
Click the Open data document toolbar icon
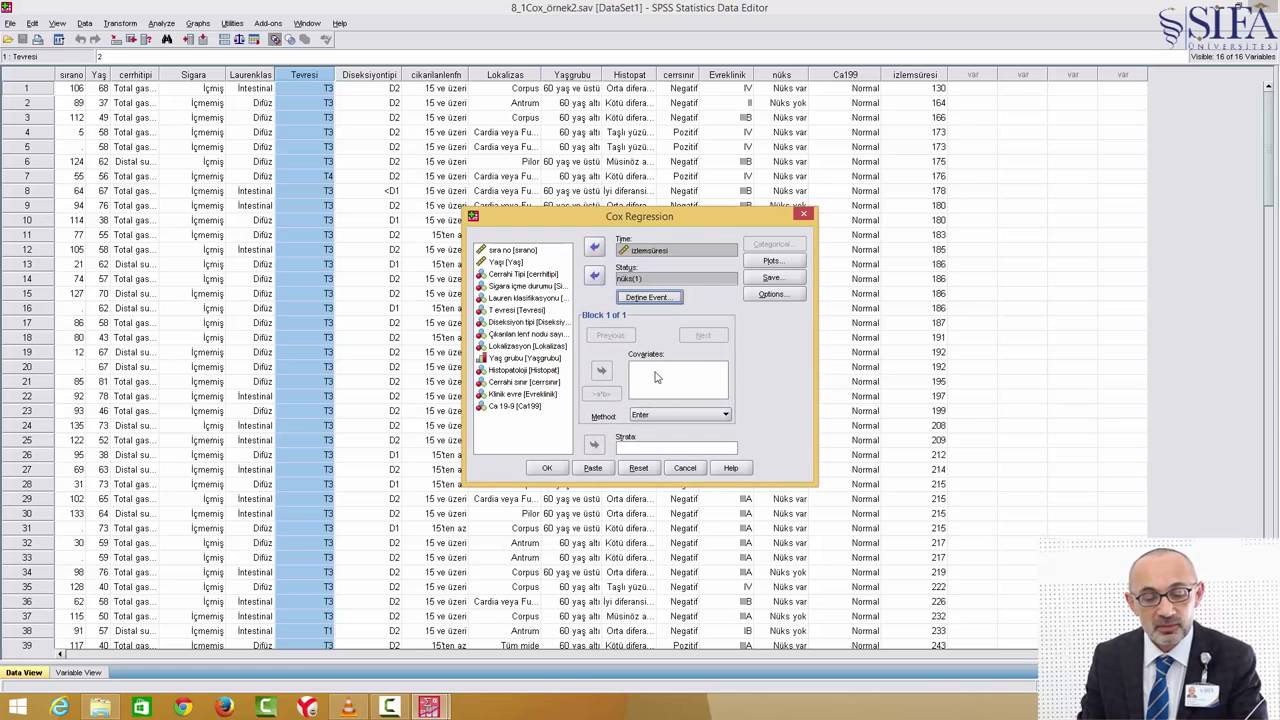(8, 40)
